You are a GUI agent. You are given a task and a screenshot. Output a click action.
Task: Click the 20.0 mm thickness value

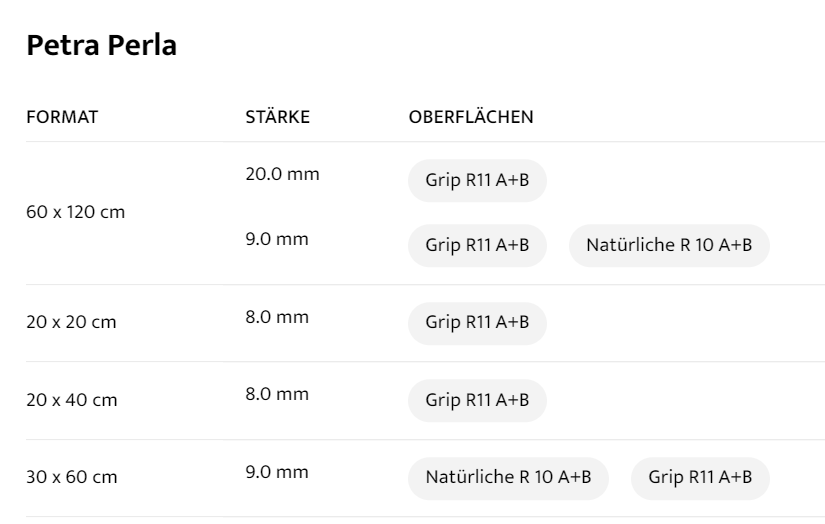point(282,174)
